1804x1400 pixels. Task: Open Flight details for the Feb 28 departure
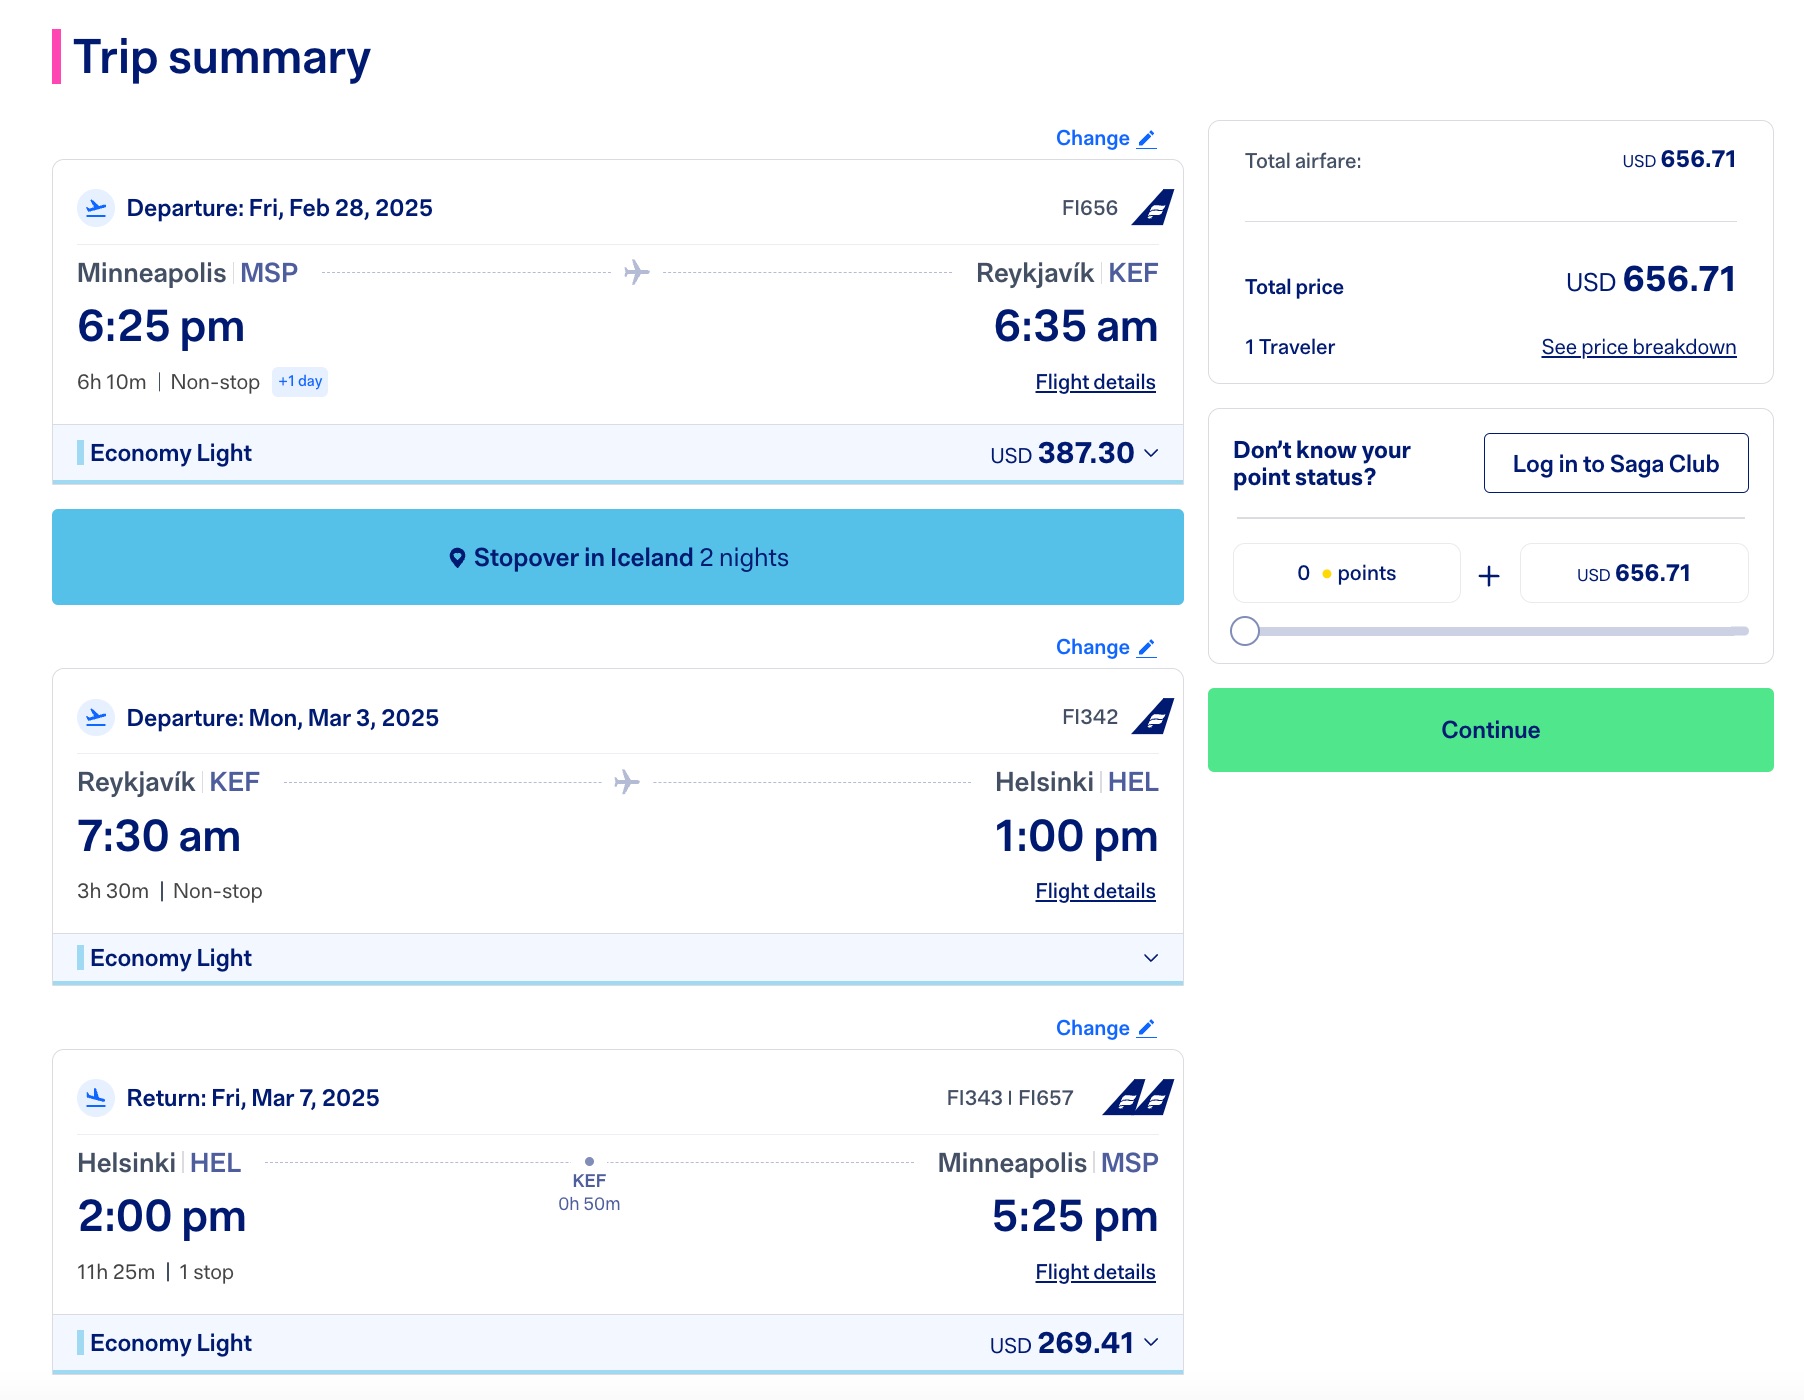point(1095,382)
